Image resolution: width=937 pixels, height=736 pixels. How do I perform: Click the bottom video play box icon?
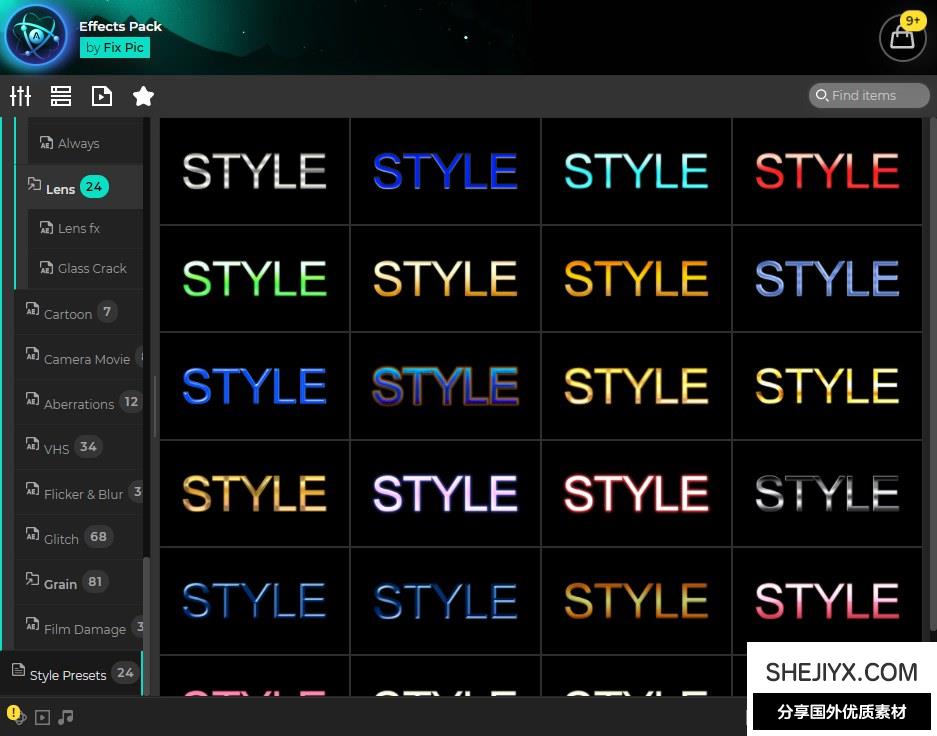tap(42, 717)
